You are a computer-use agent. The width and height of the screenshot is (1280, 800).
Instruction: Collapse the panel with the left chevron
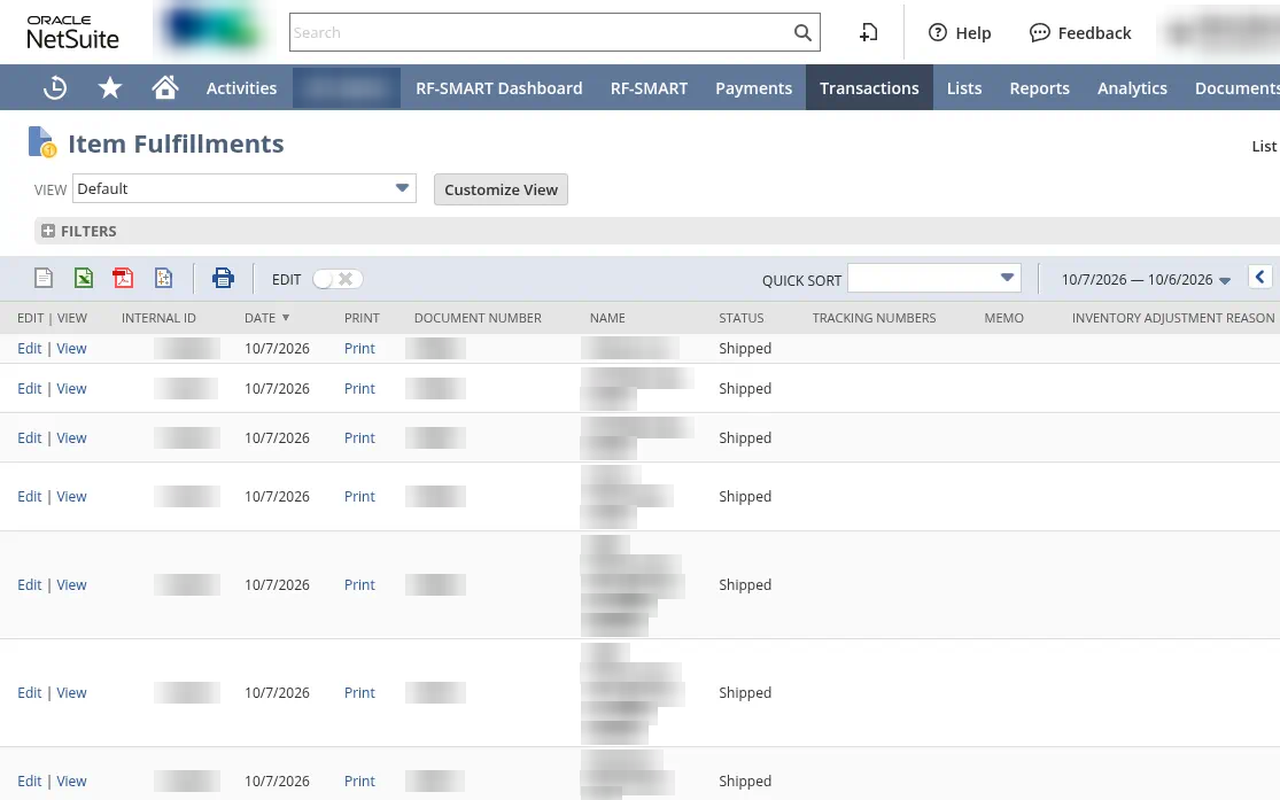[1260, 278]
